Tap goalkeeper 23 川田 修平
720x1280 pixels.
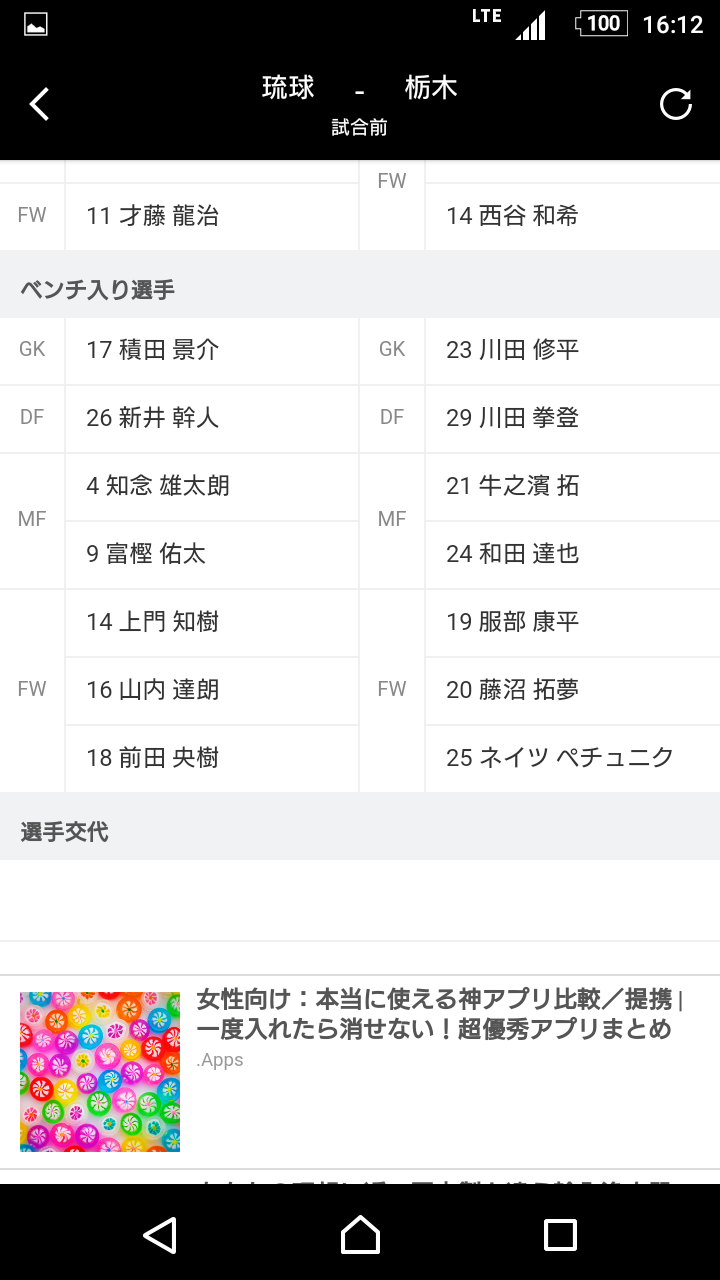click(513, 350)
